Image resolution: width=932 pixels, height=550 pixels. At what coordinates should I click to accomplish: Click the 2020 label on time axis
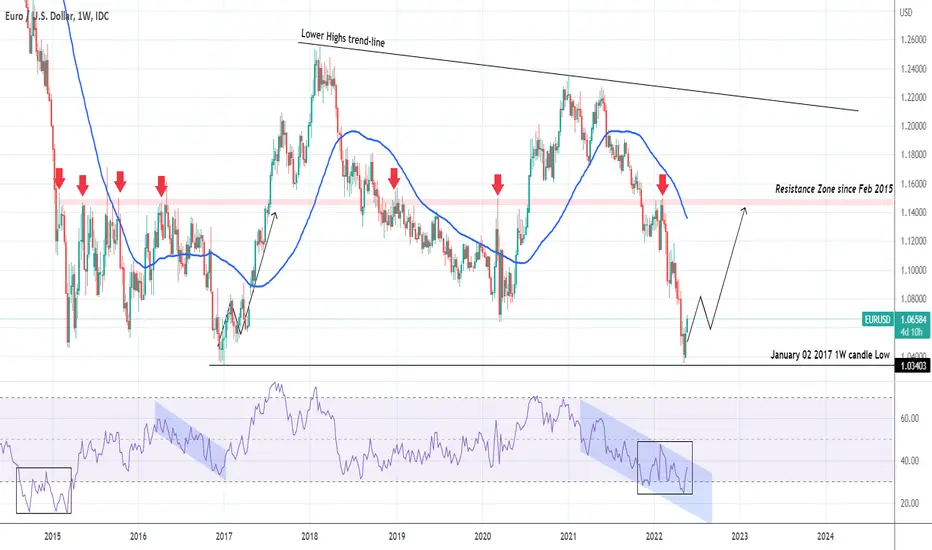[x=483, y=537]
